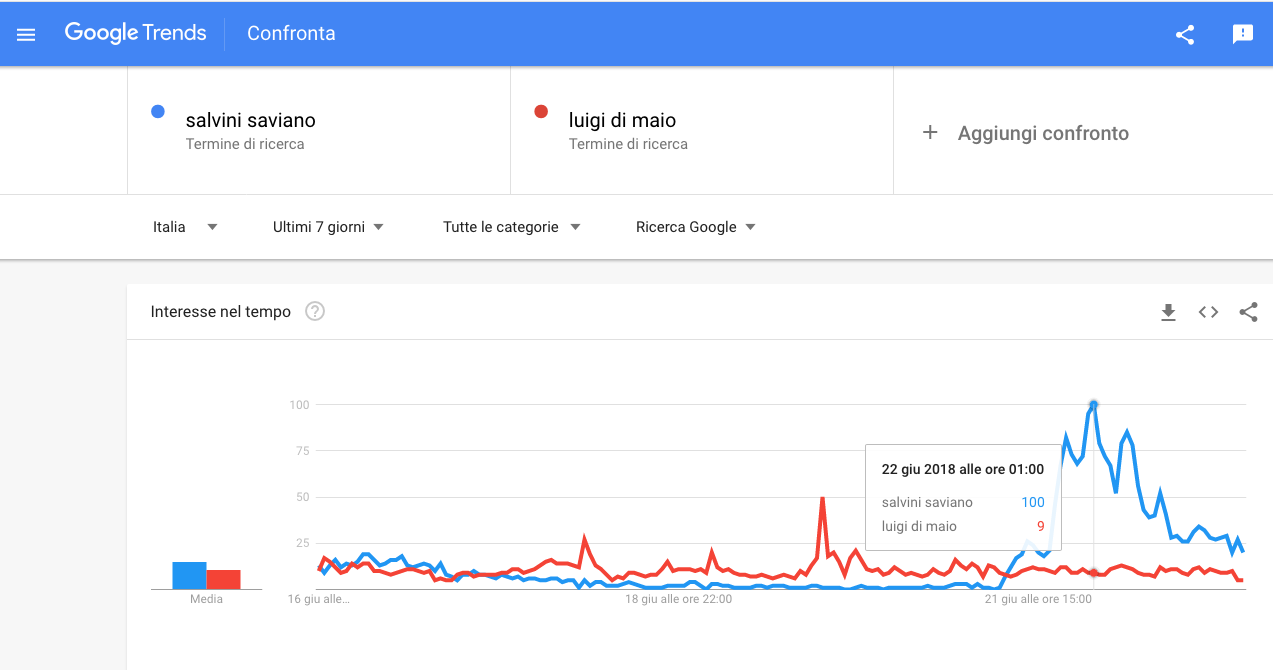Click the plus icon to add comparison
Image resolution: width=1273 pixels, height=670 pixels.
(x=930, y=132)
